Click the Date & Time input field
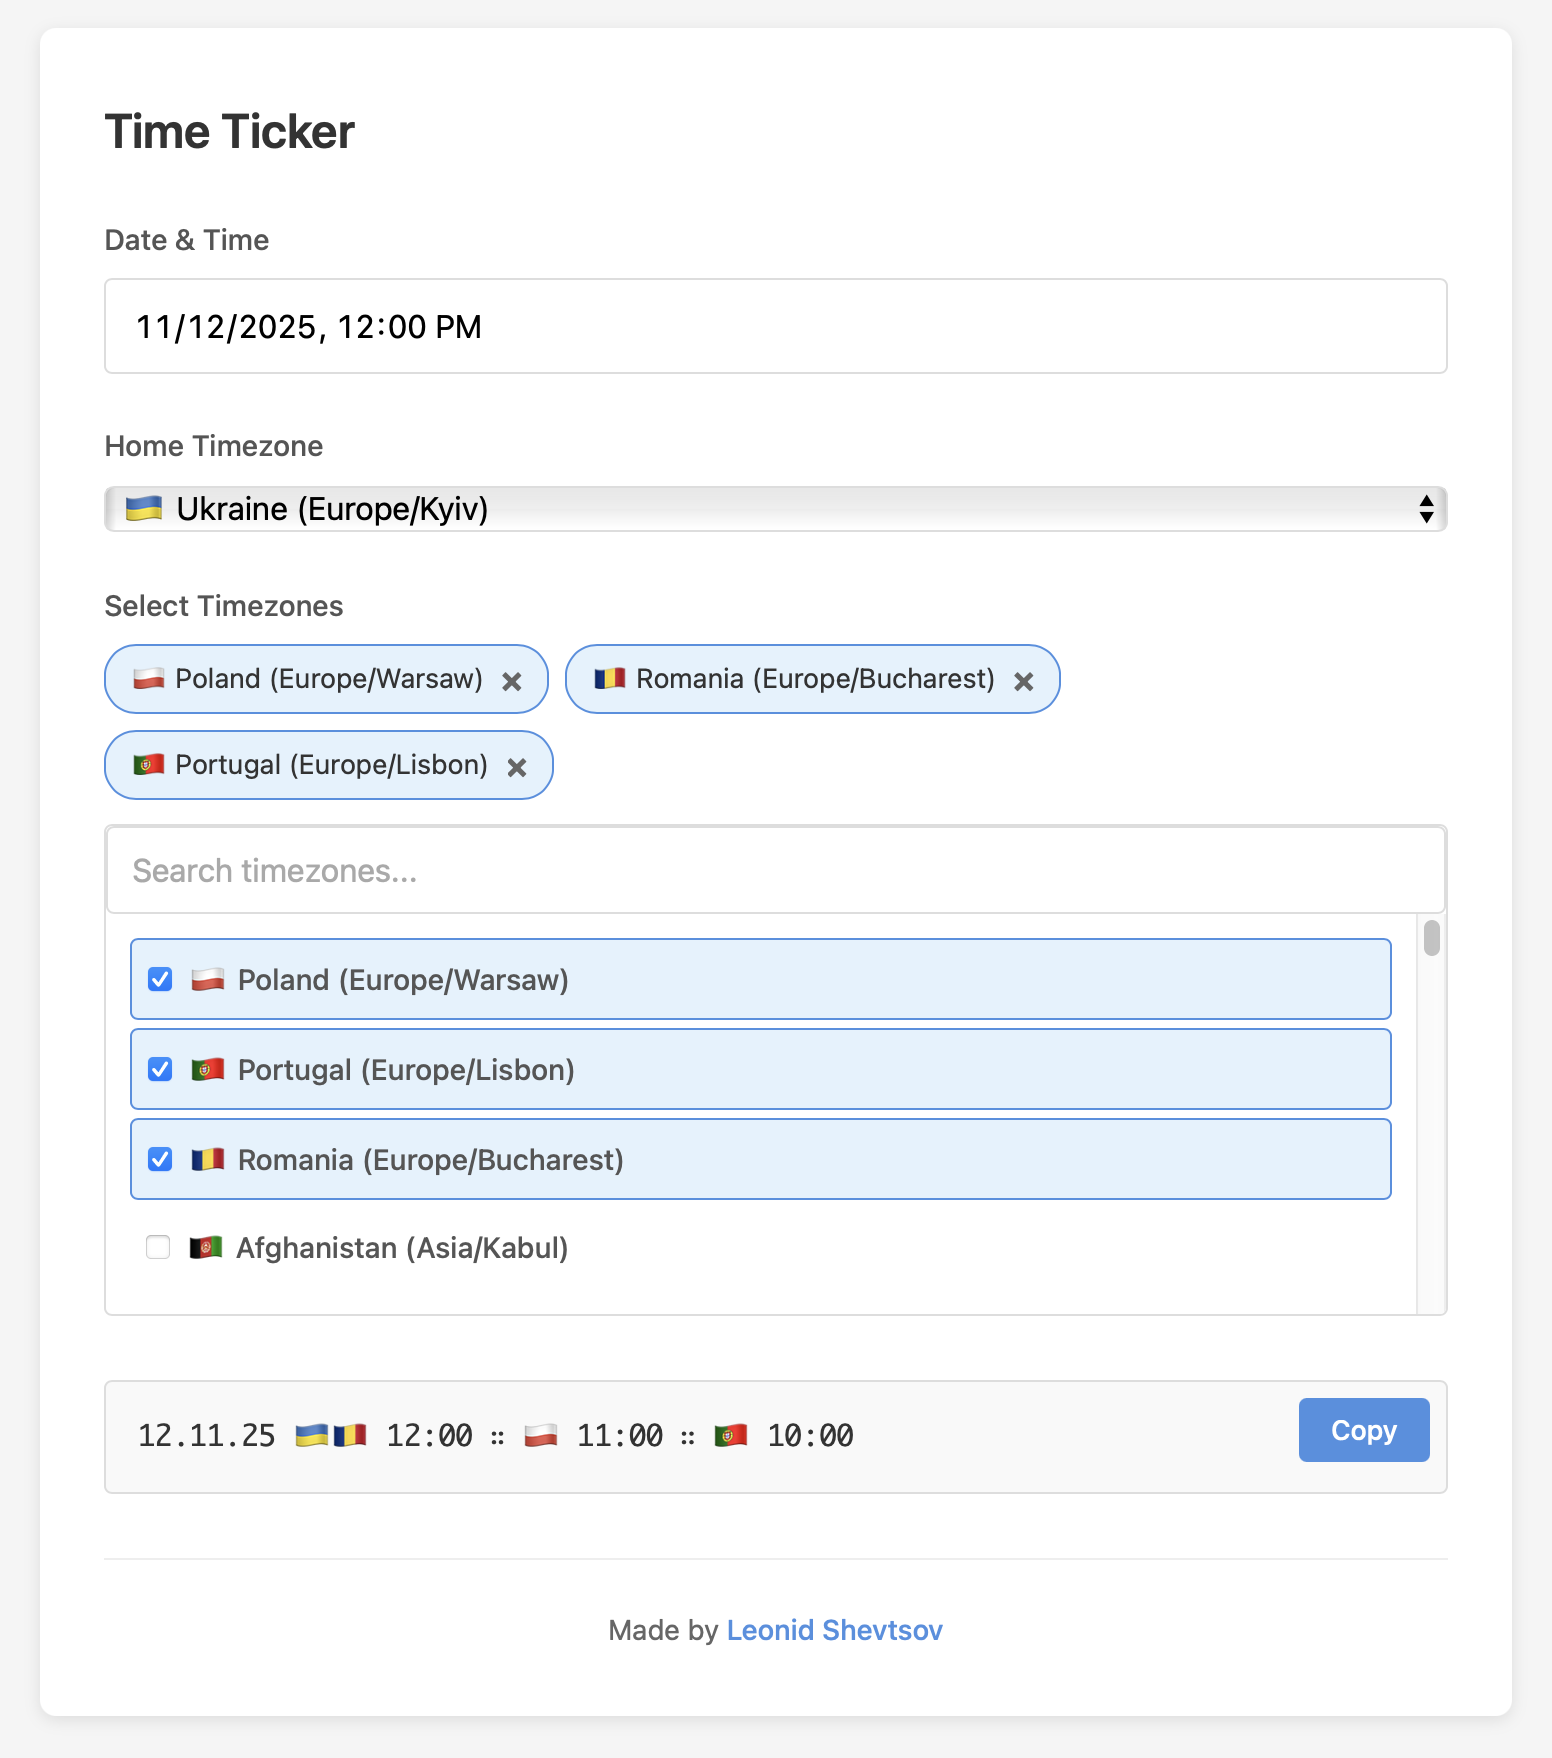The image size is (1552, 1758). (x=775, y=326)
